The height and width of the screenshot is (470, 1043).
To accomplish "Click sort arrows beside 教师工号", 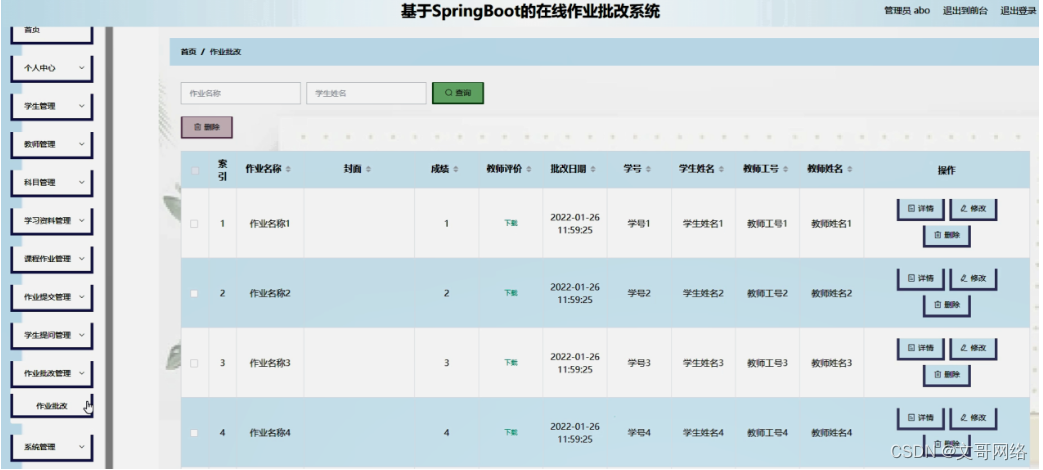I will 785,170.
